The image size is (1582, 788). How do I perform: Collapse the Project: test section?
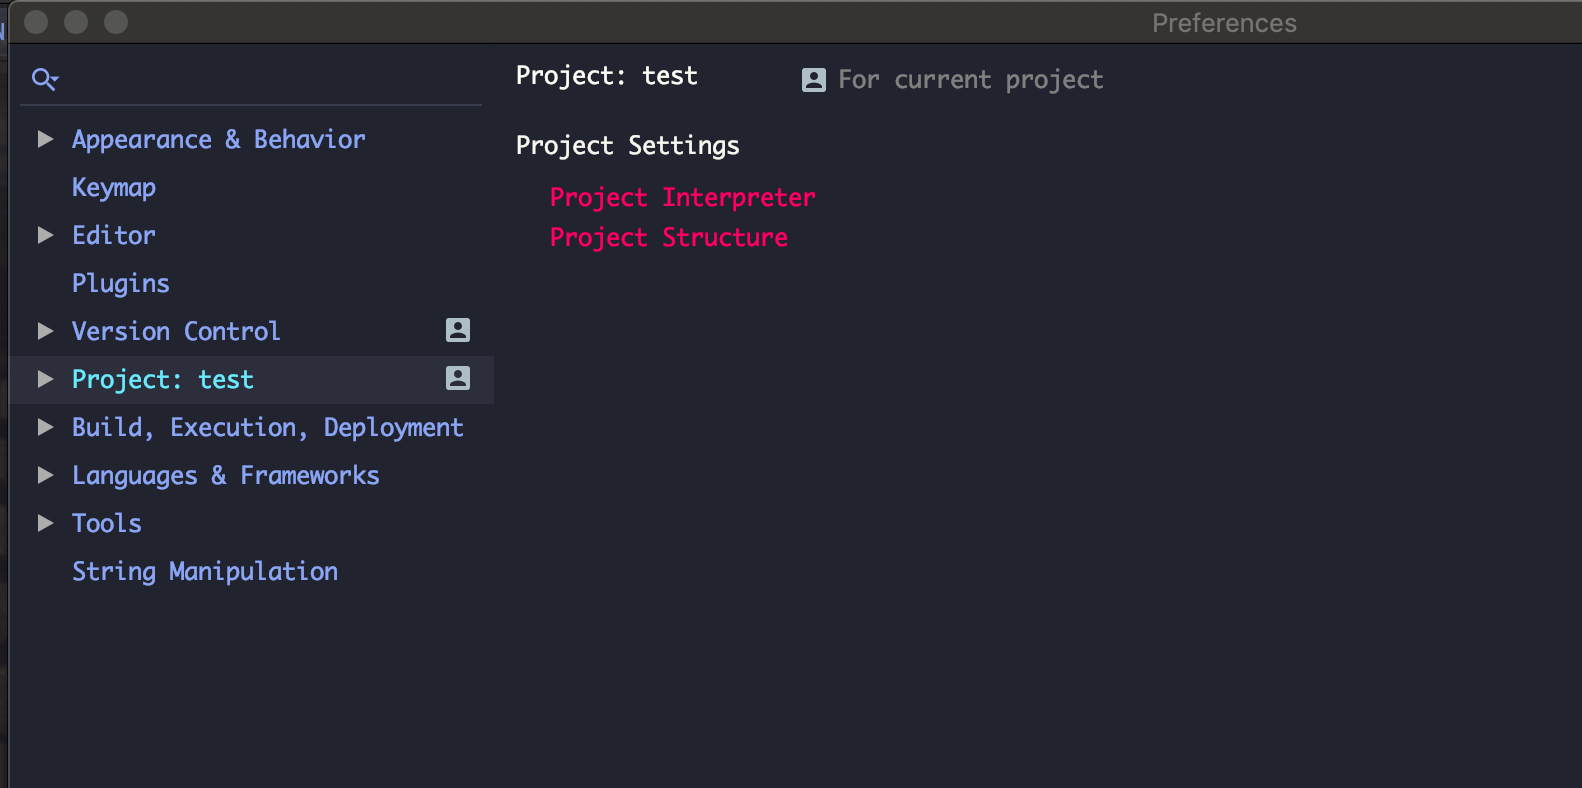pyautogui.click(x=45, y=379)
